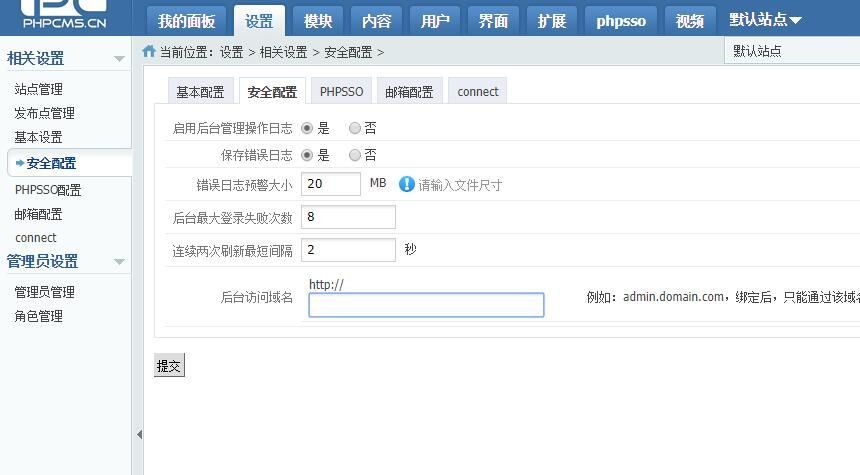Switch to the 邮箱配置 tab
This screenshot has height=475, width=860.
point(409,92)
